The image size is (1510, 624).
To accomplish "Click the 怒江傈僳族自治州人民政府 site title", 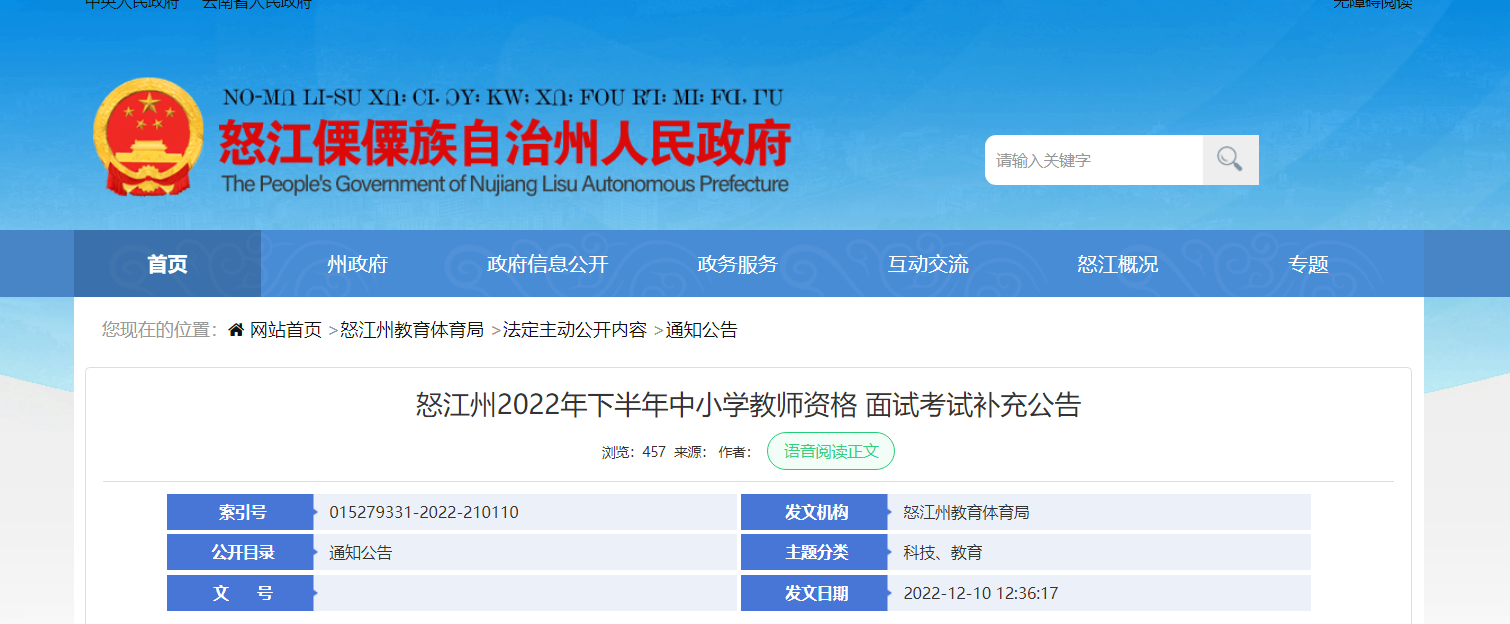I will (x=505, y=142).
